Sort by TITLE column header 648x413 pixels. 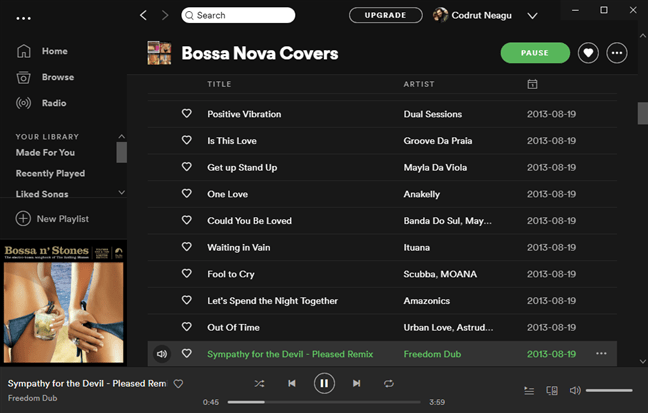click(219, 84)
